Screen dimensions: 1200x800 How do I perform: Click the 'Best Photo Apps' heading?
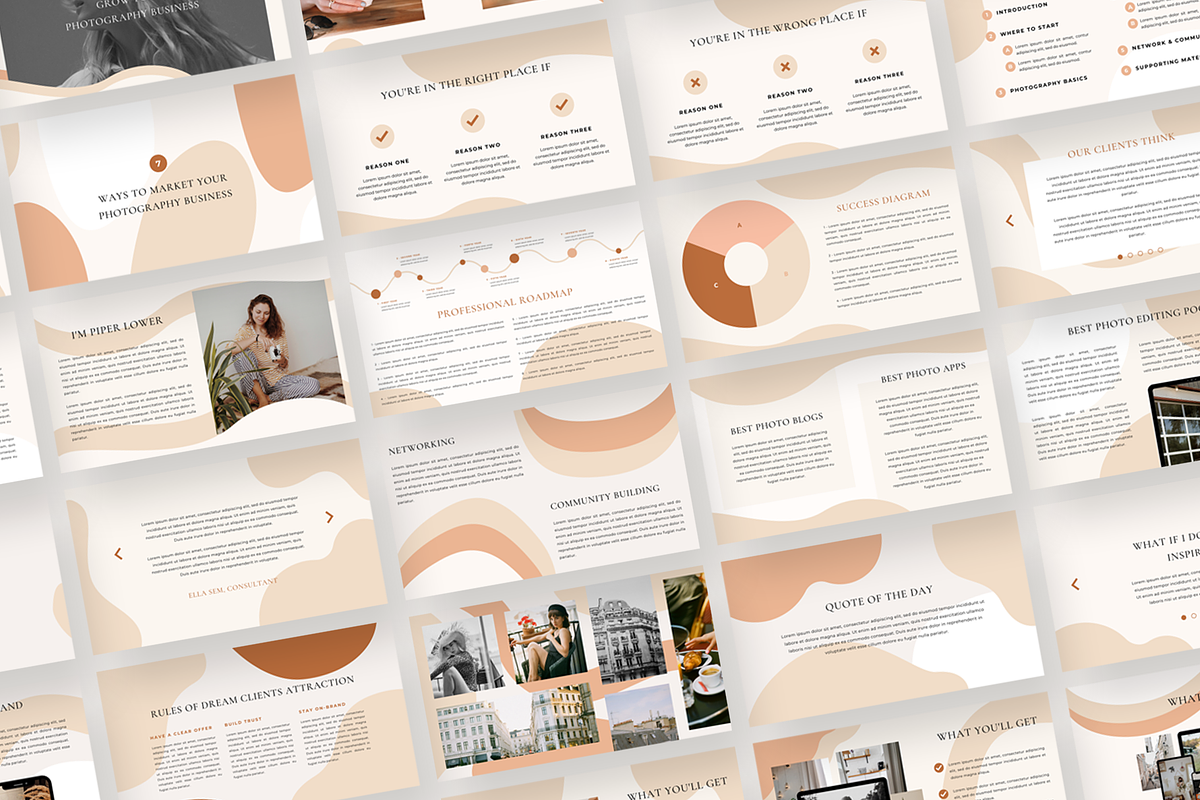click(923, 373)
